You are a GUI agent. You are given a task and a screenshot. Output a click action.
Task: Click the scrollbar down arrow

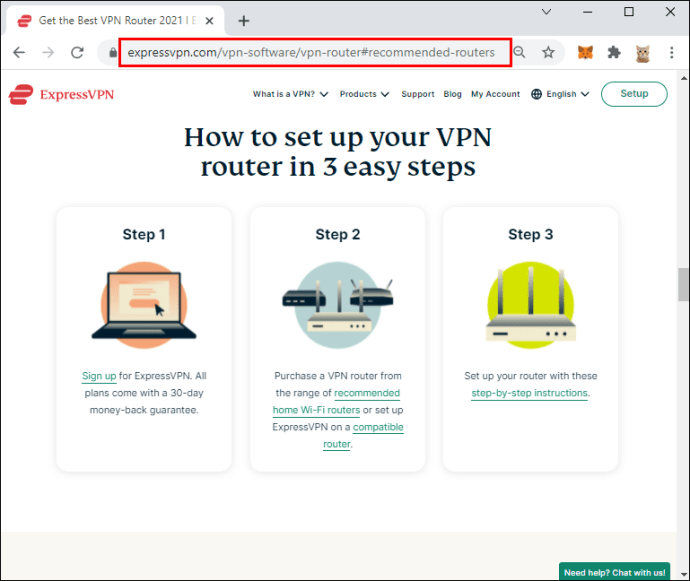tap(683, 574)
